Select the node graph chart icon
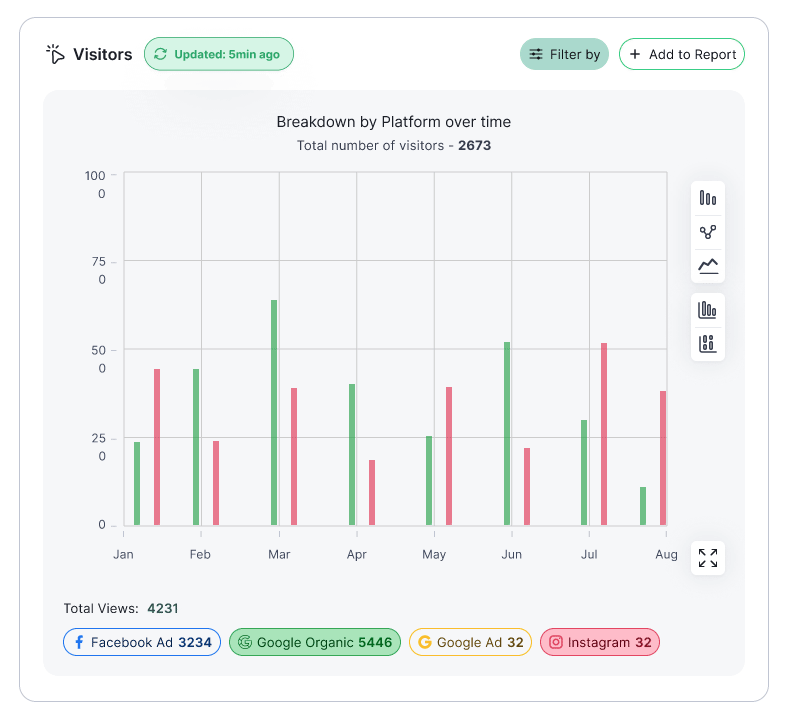Viewport: 787px width, 721px height. pyautogui.click(x=708, y=232)
